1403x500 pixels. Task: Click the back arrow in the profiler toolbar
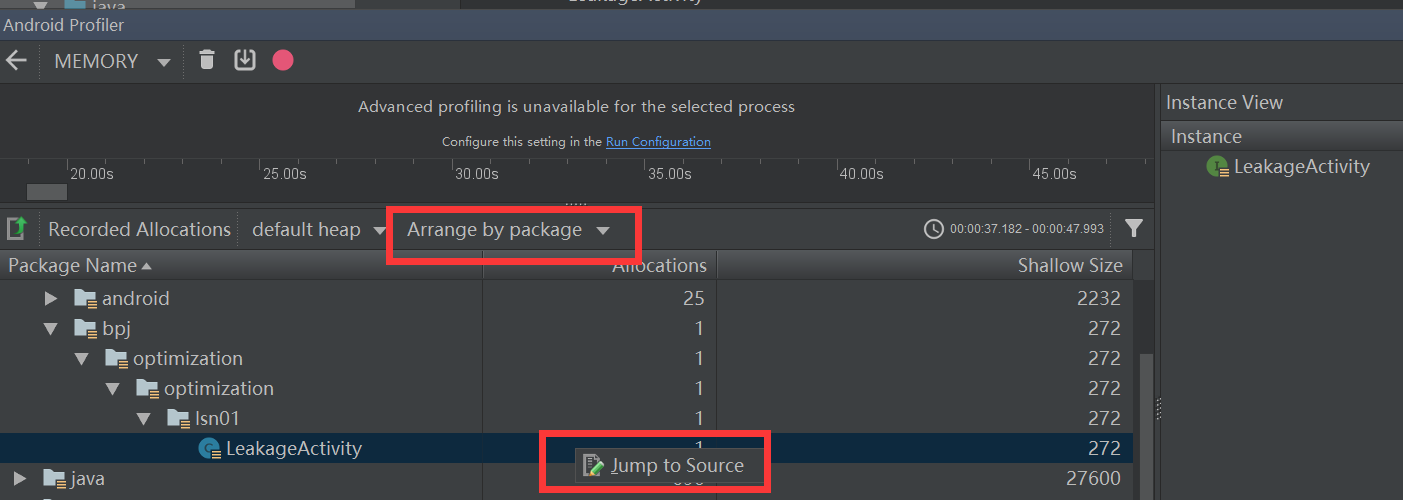tap(16, 61)
